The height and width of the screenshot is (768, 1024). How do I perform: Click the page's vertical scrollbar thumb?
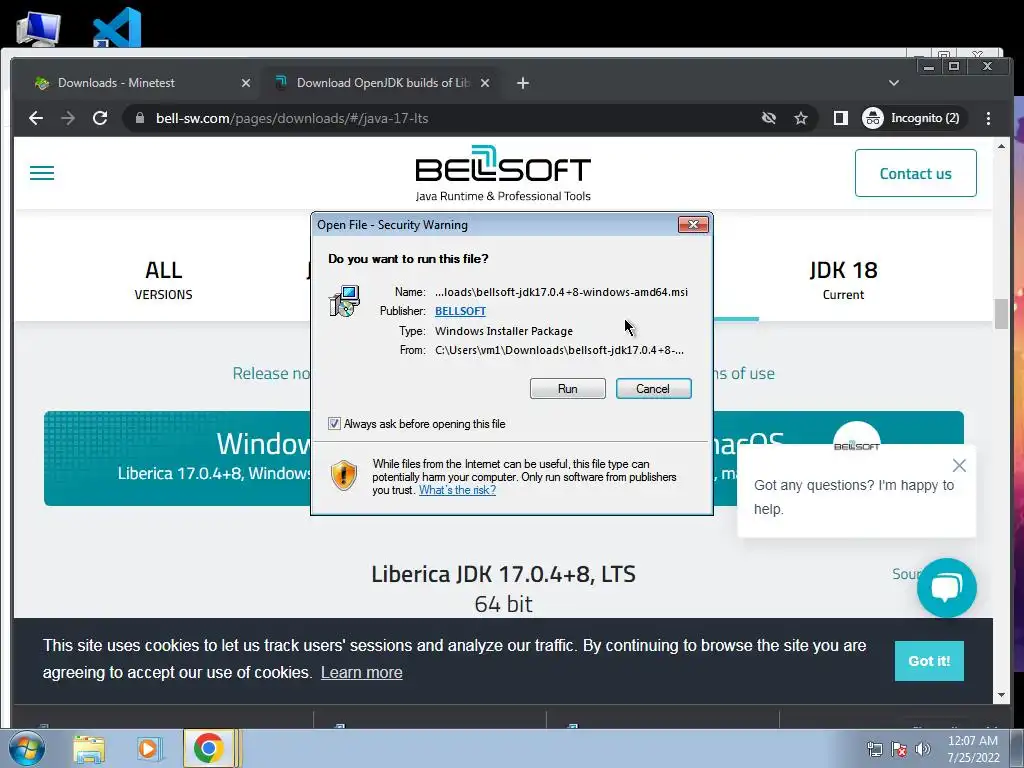click(1001, 315)
